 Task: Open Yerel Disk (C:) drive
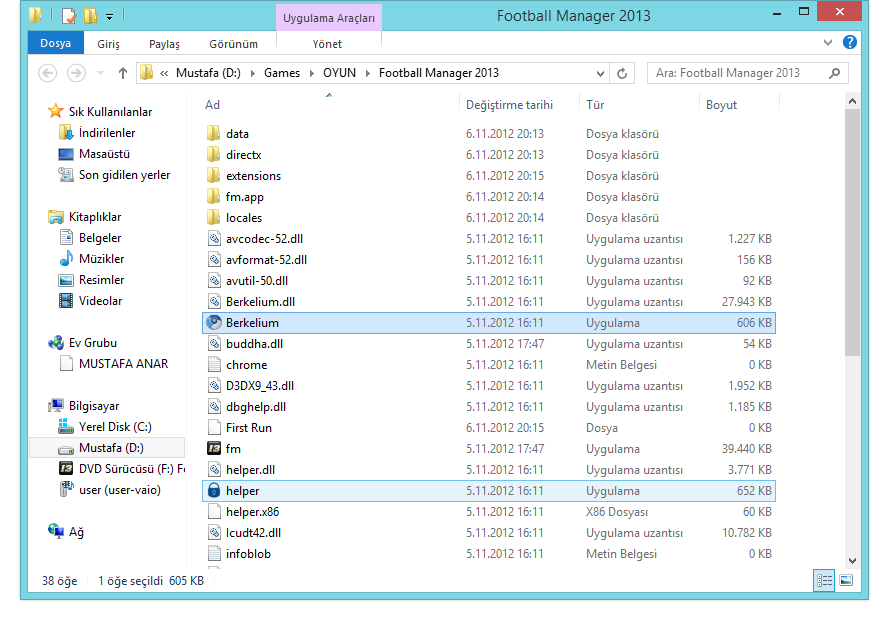click(115, 427)
